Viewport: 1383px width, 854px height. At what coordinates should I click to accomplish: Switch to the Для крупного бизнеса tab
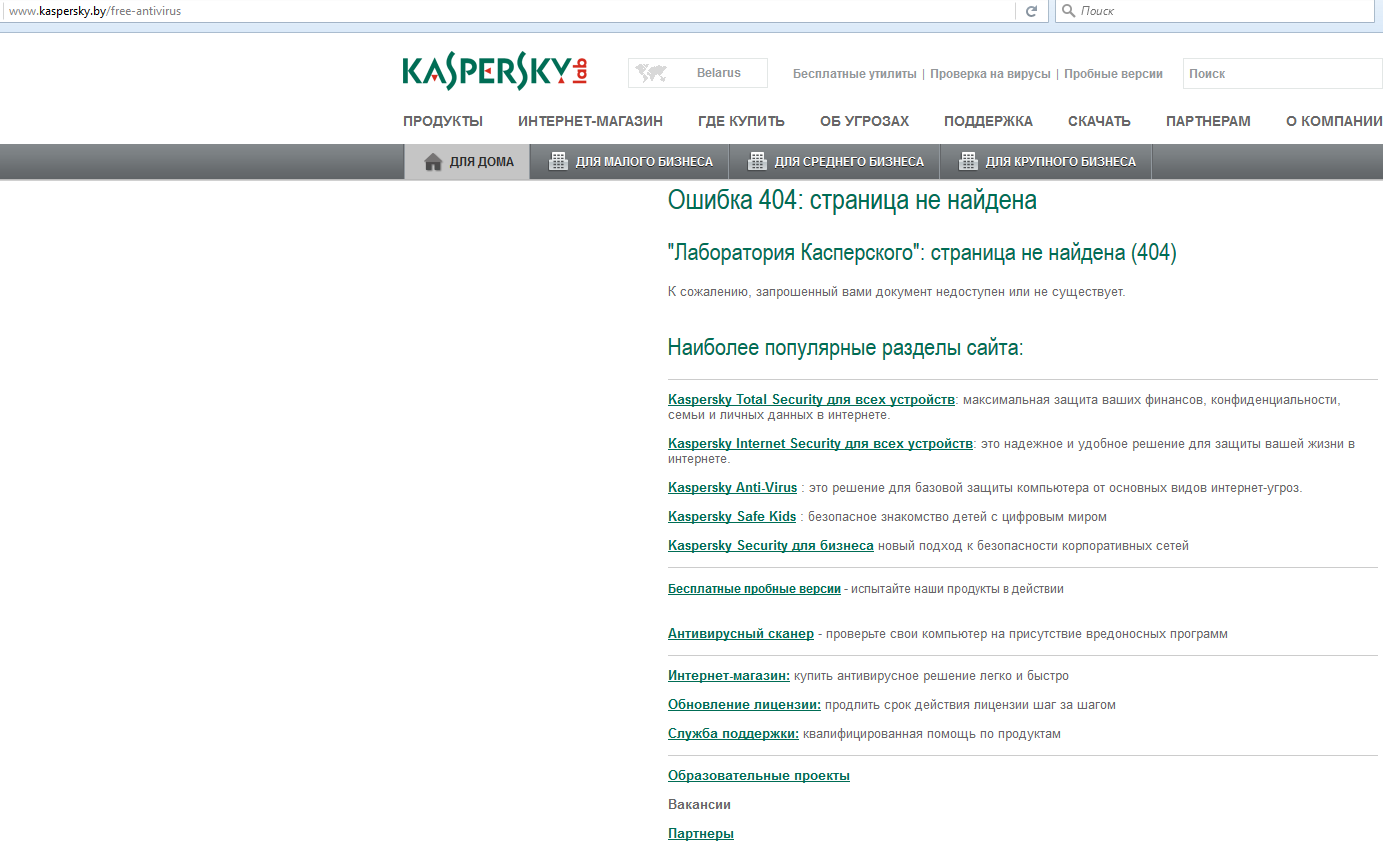tap(1046, 162)
